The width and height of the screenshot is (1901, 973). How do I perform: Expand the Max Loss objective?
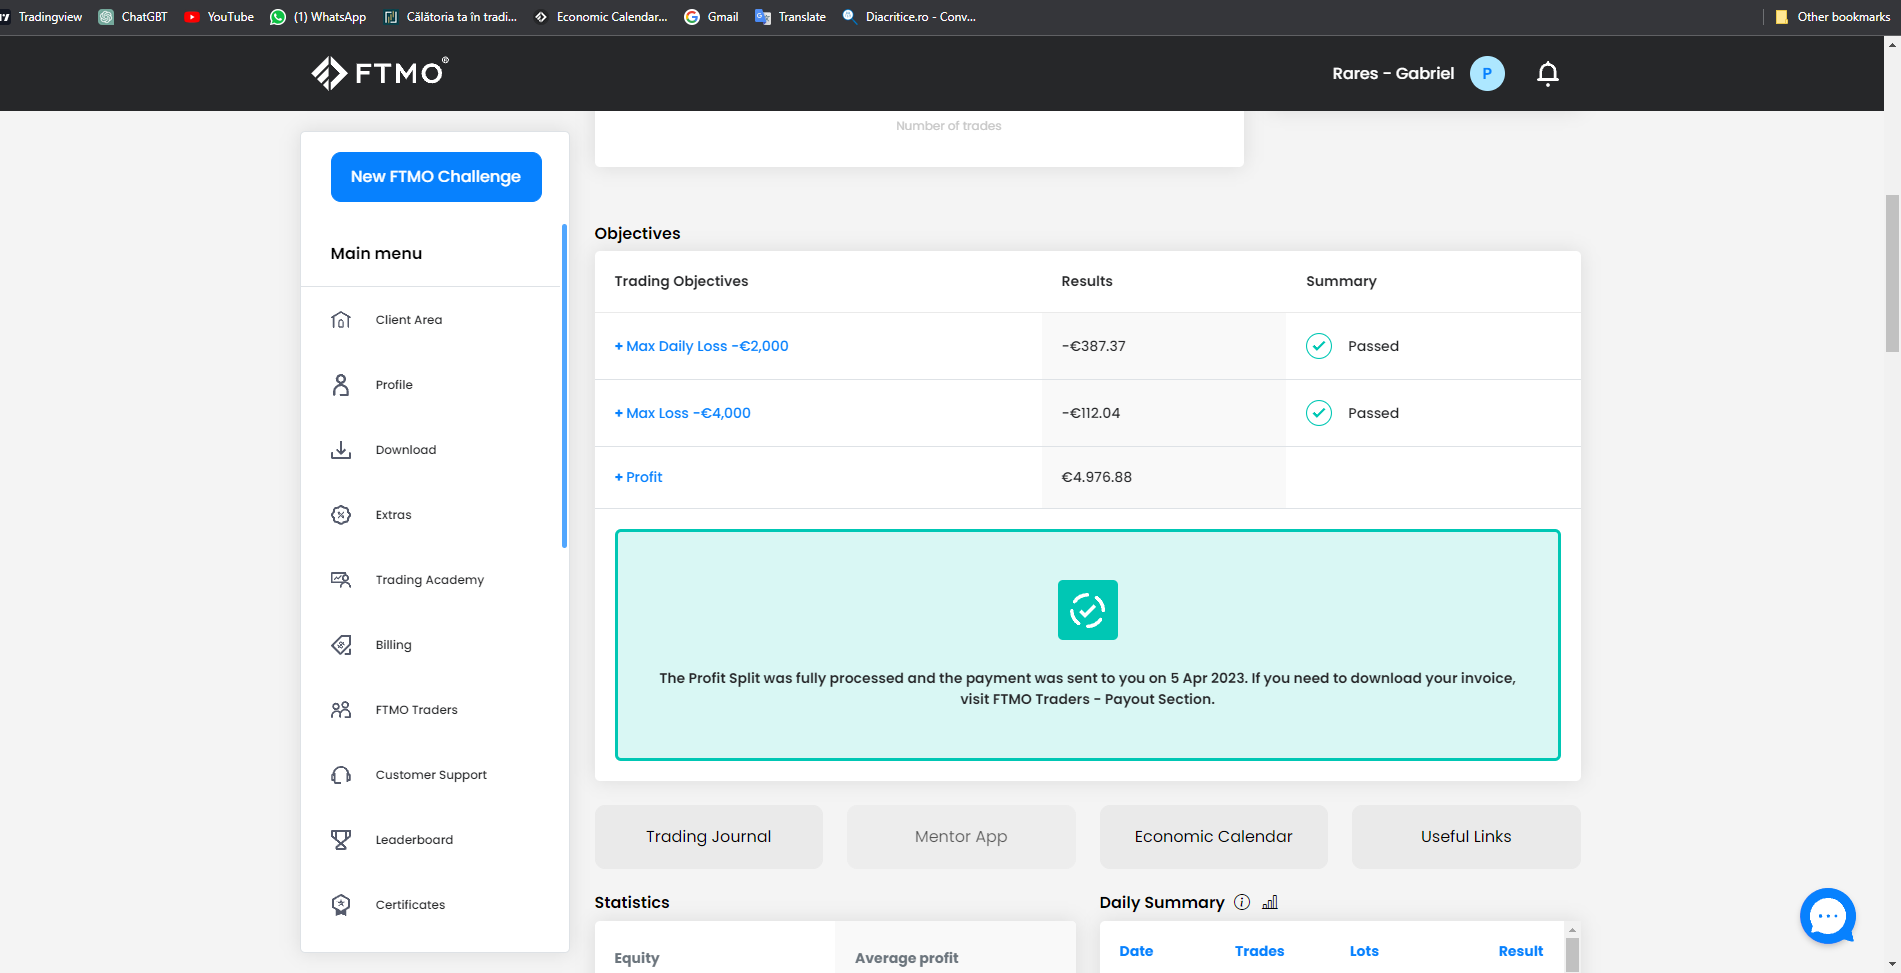tap(682, 413)
